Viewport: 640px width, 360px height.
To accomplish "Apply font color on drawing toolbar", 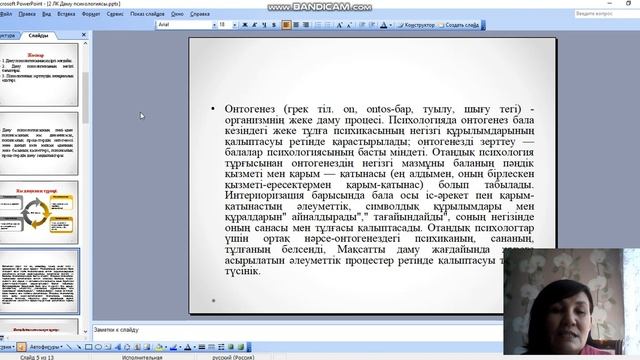I will (x=188, y=347).
